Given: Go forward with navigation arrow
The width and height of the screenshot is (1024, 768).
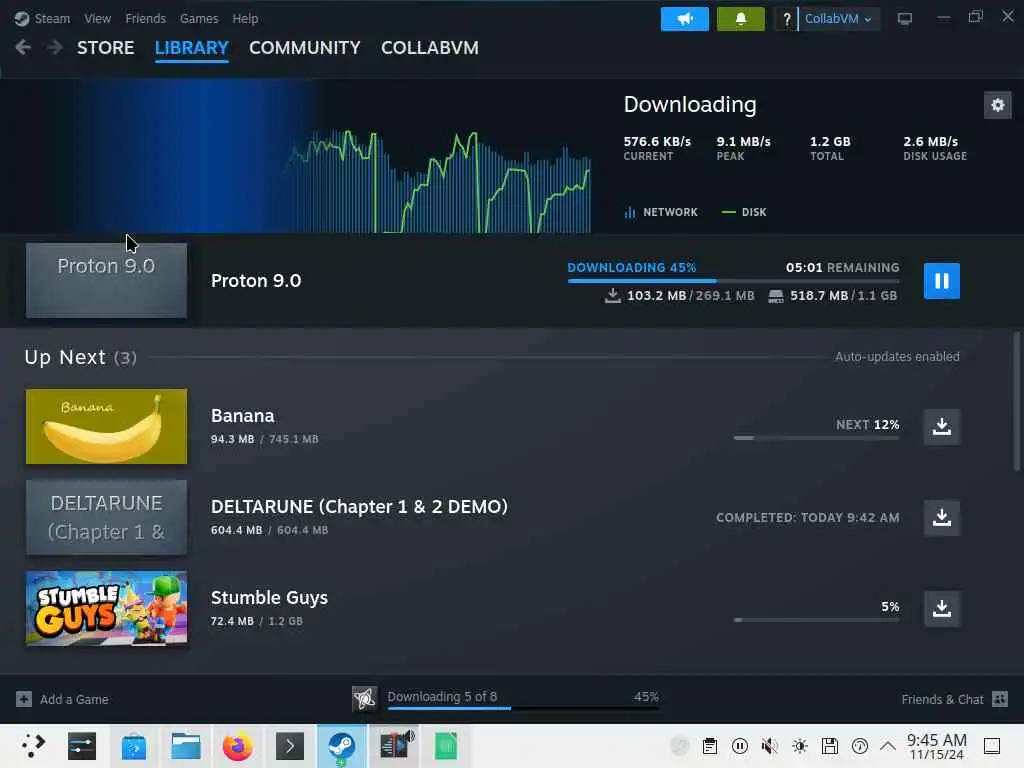Looking at the screenshot, I should coord(55,47).
